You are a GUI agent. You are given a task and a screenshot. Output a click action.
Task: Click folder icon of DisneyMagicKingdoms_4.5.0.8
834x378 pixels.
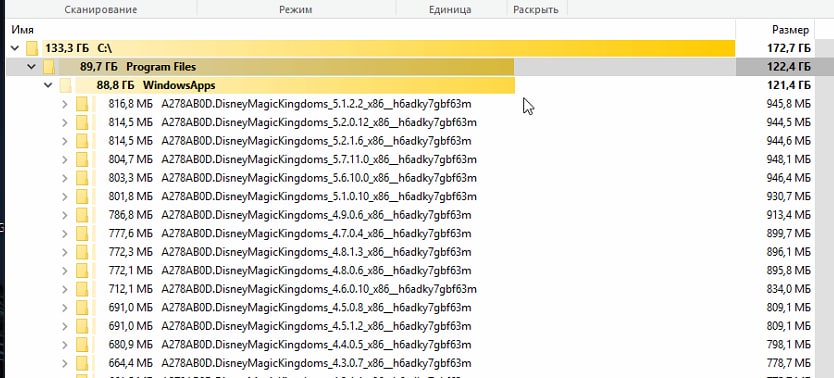82,308
